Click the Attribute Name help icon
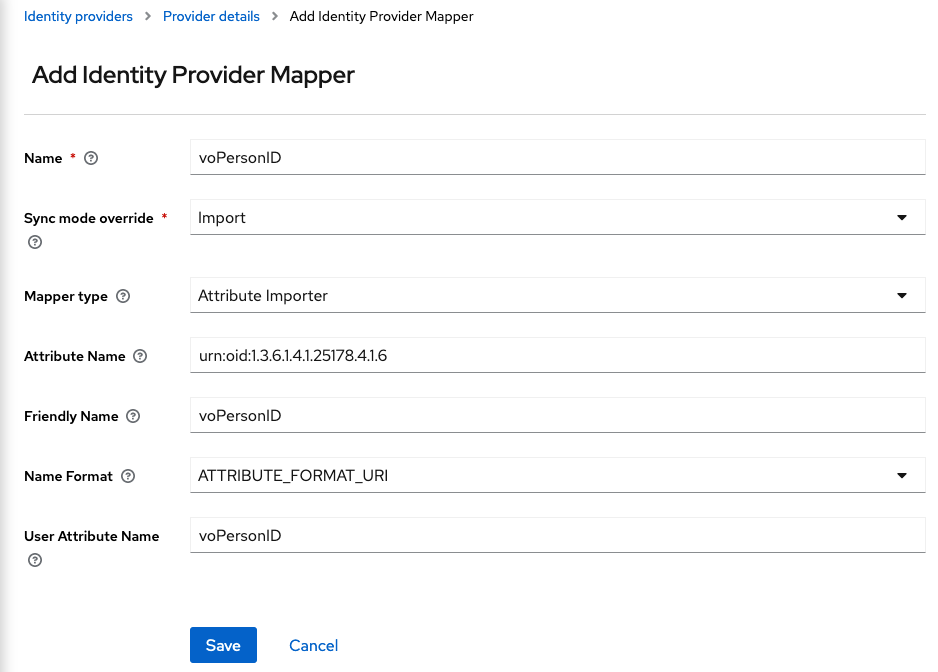Viewport: 938px width, 672px height. (x=139, y=356)
